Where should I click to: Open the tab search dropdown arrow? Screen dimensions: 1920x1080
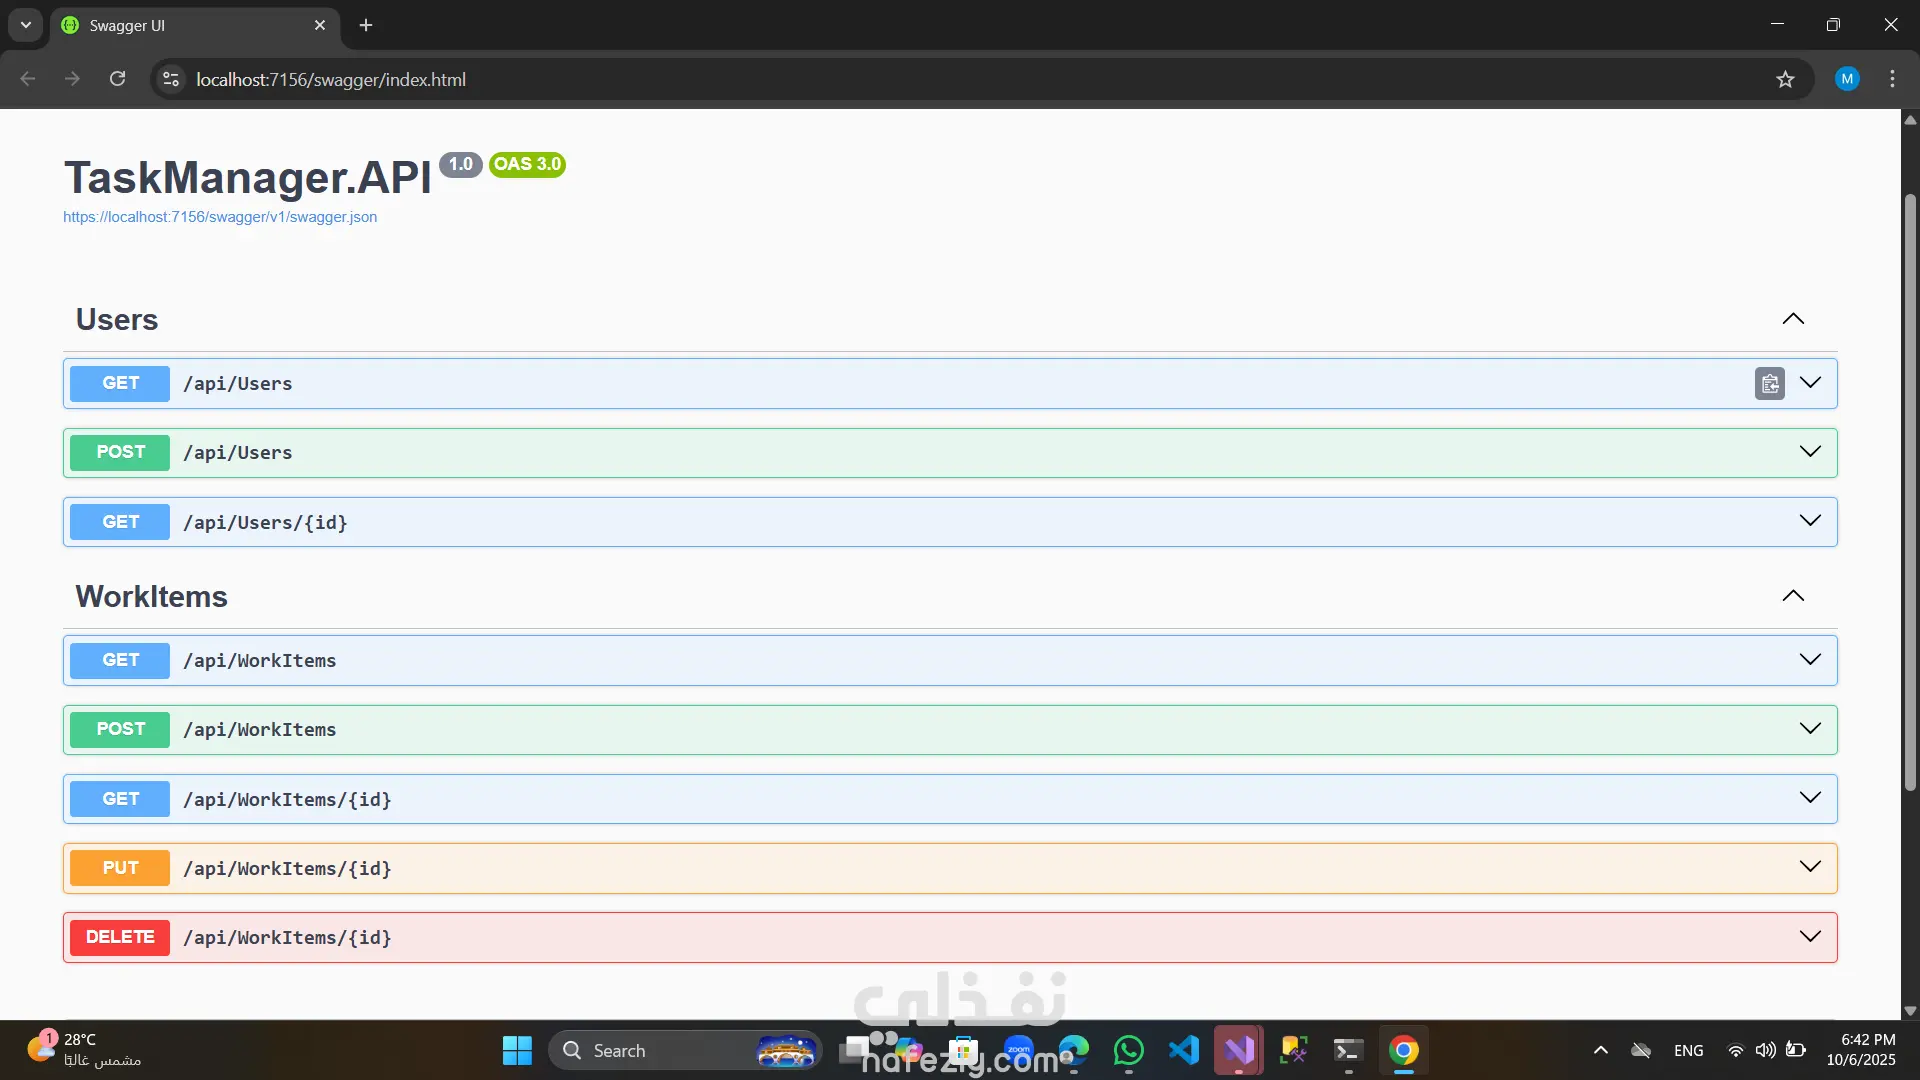tap(26, 25)
